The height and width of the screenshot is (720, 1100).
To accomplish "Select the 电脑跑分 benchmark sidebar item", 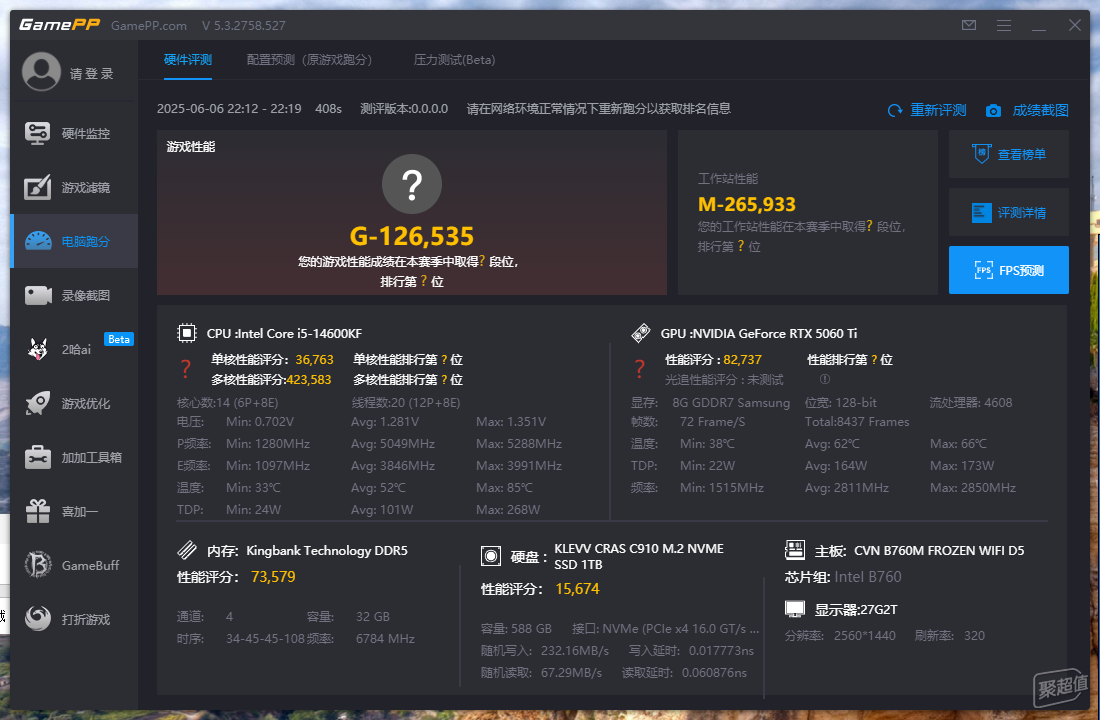I will pyautogui.click(x=74, y=241).
